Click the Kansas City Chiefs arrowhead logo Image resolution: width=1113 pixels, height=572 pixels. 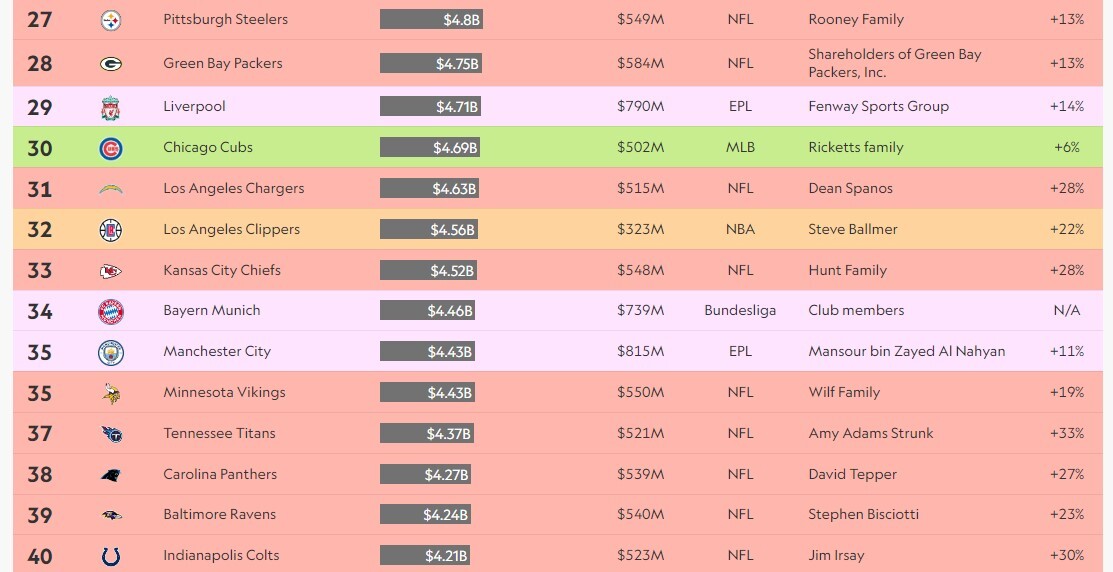tap(111, 271)
